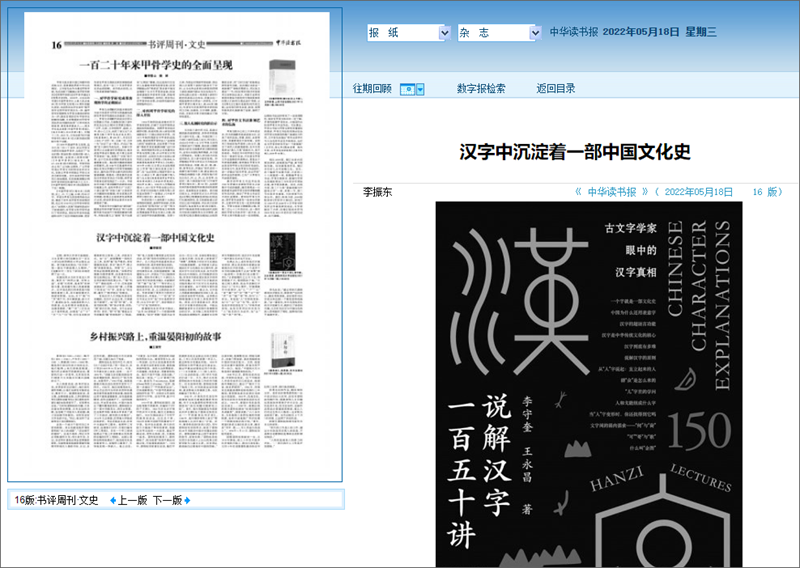Open article 一百二十年来甲骨学史的全面呈现 on page image
Screen dimensions: 800x568
(x=156, y=65)
